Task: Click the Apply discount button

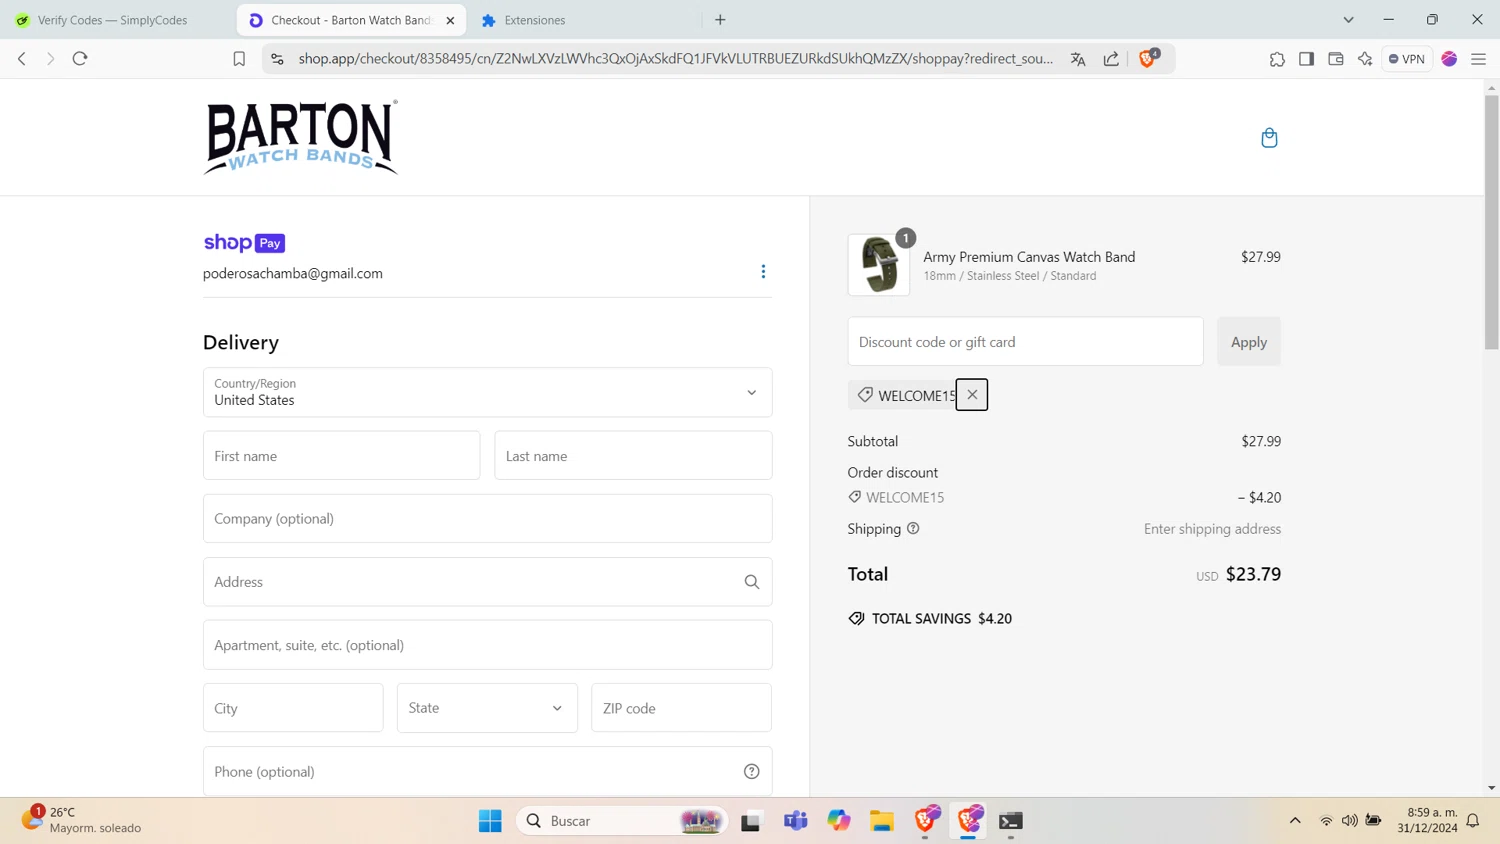Action: (1249, 342)
